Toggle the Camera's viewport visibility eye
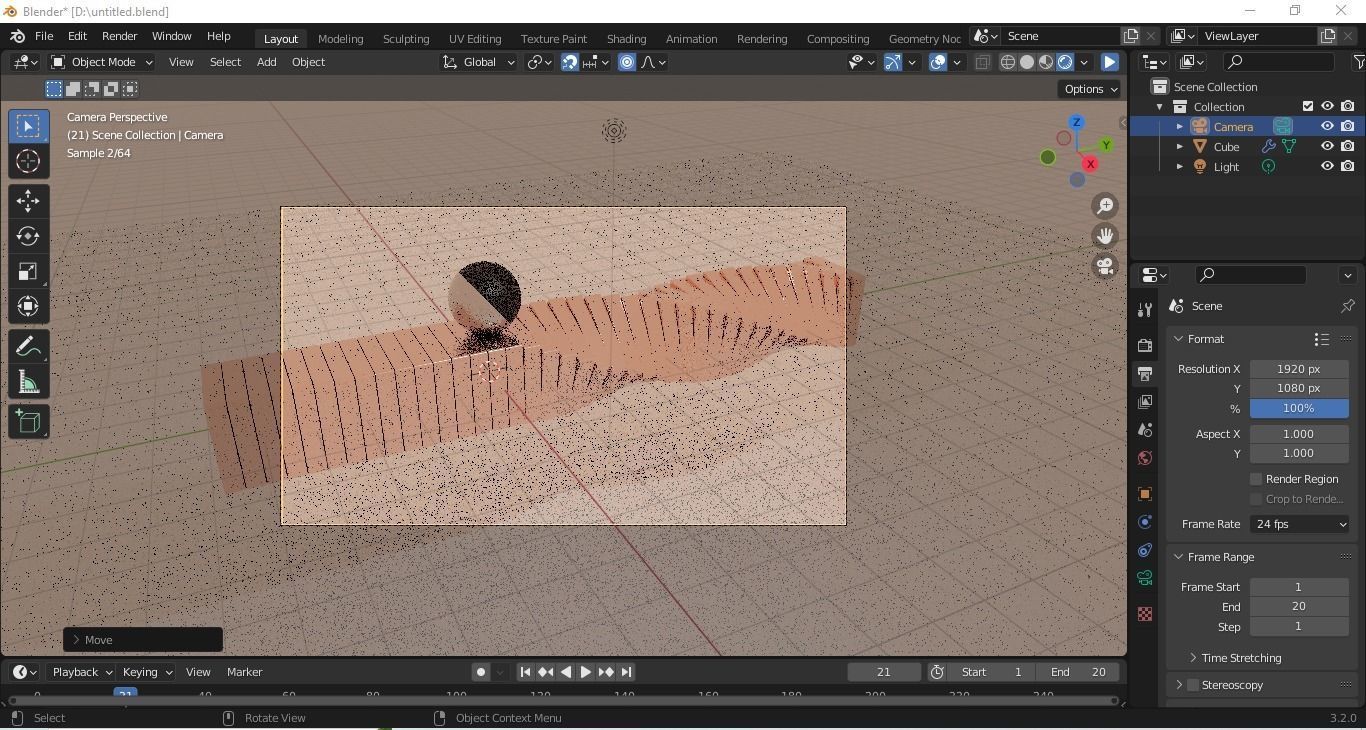Viewport: 1366px width, 730px height. (1327, 127)
